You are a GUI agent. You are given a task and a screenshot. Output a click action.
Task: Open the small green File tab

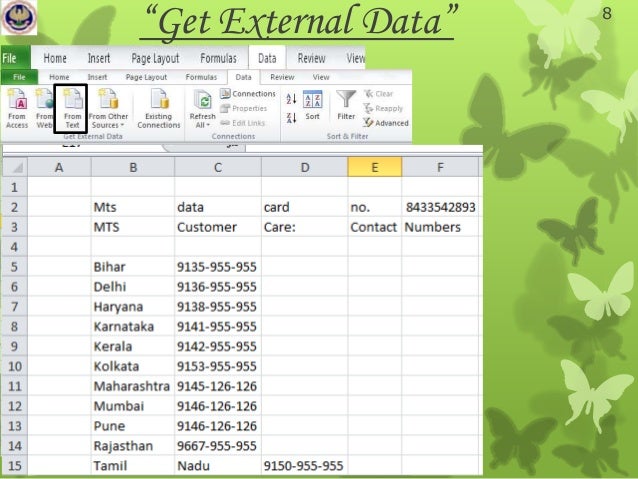[x=19, y=77]
